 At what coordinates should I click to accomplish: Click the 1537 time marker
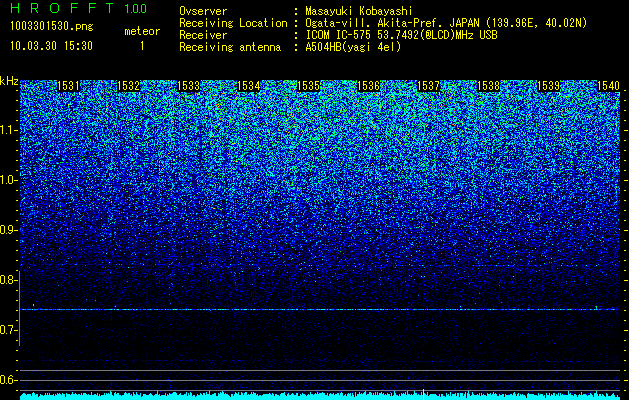(428, 86)
